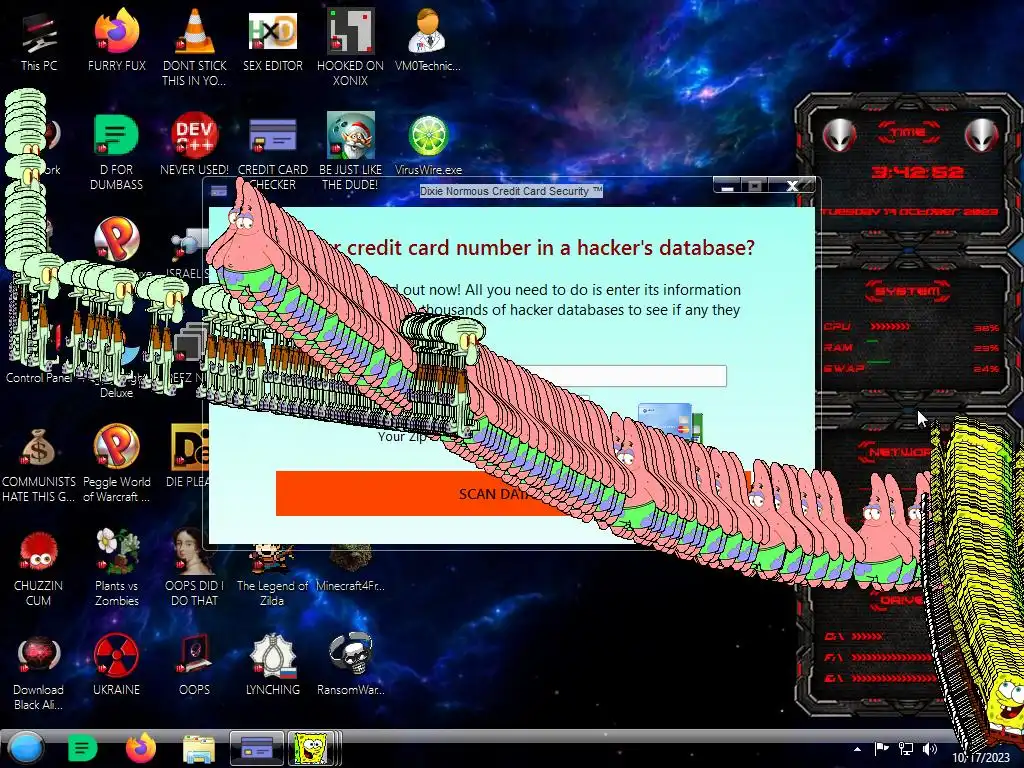Click the orange SCAN DATABASE button
Viewport: 1024px width, 768px height.
click(513, 494)
